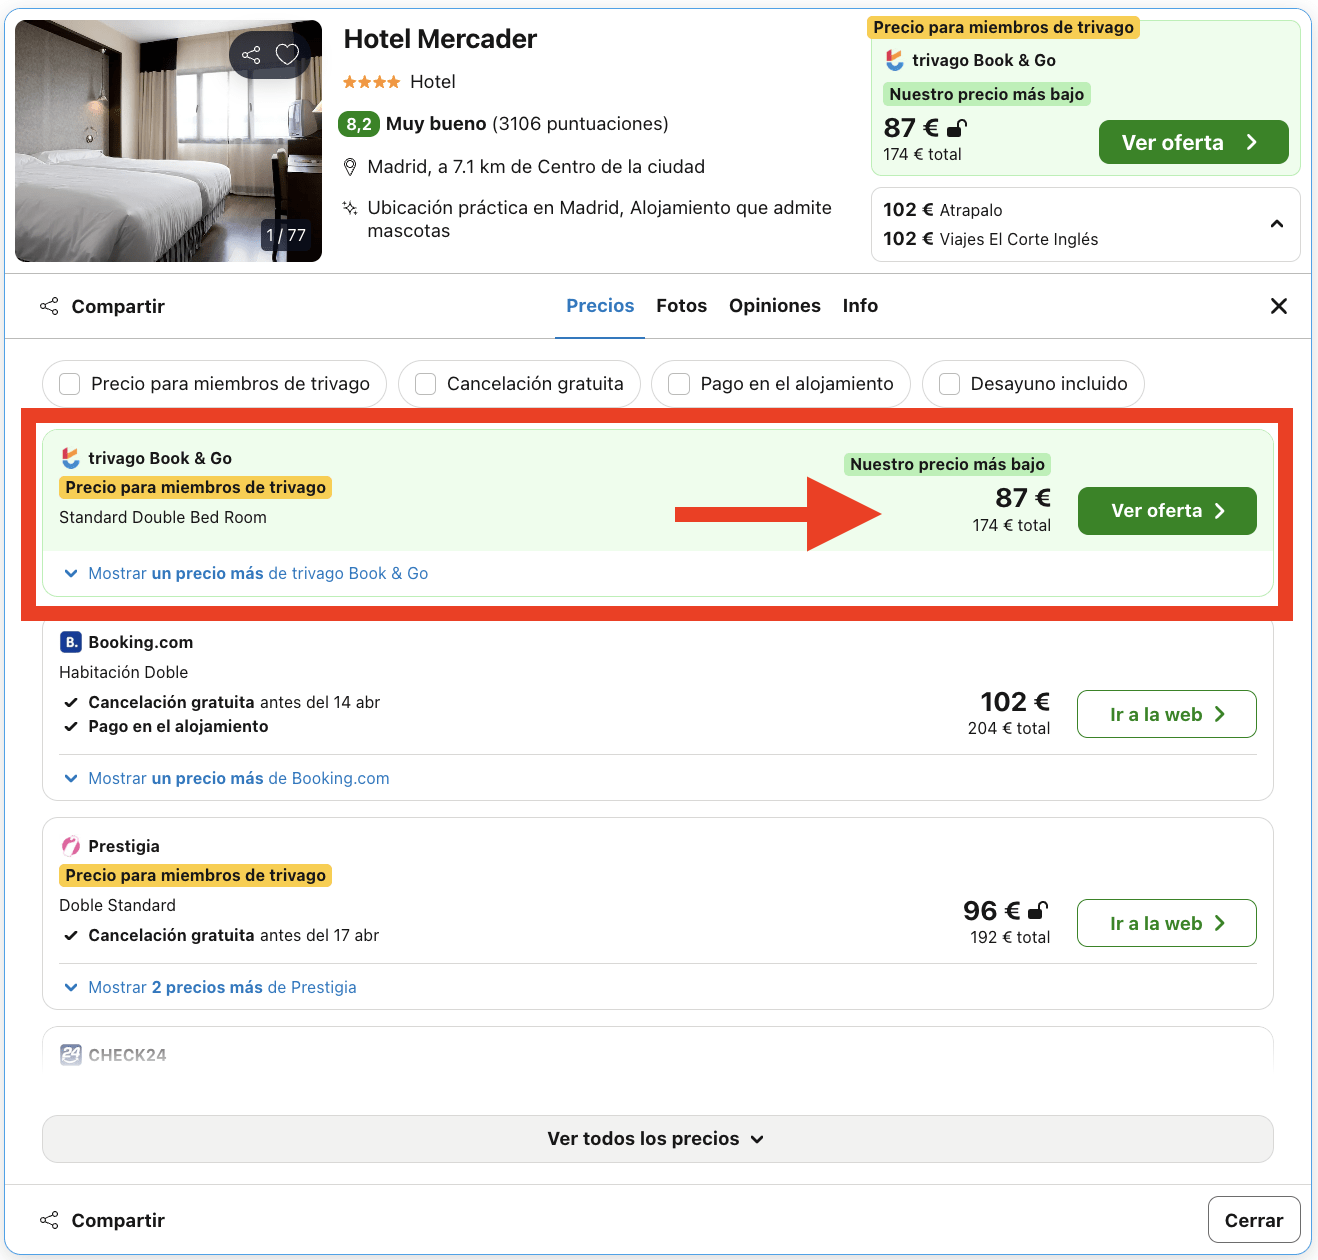This screenshot has width=1318, height=1260.
Task: Click the location pin icon beside Madrid
Action: tap(350, 167)
